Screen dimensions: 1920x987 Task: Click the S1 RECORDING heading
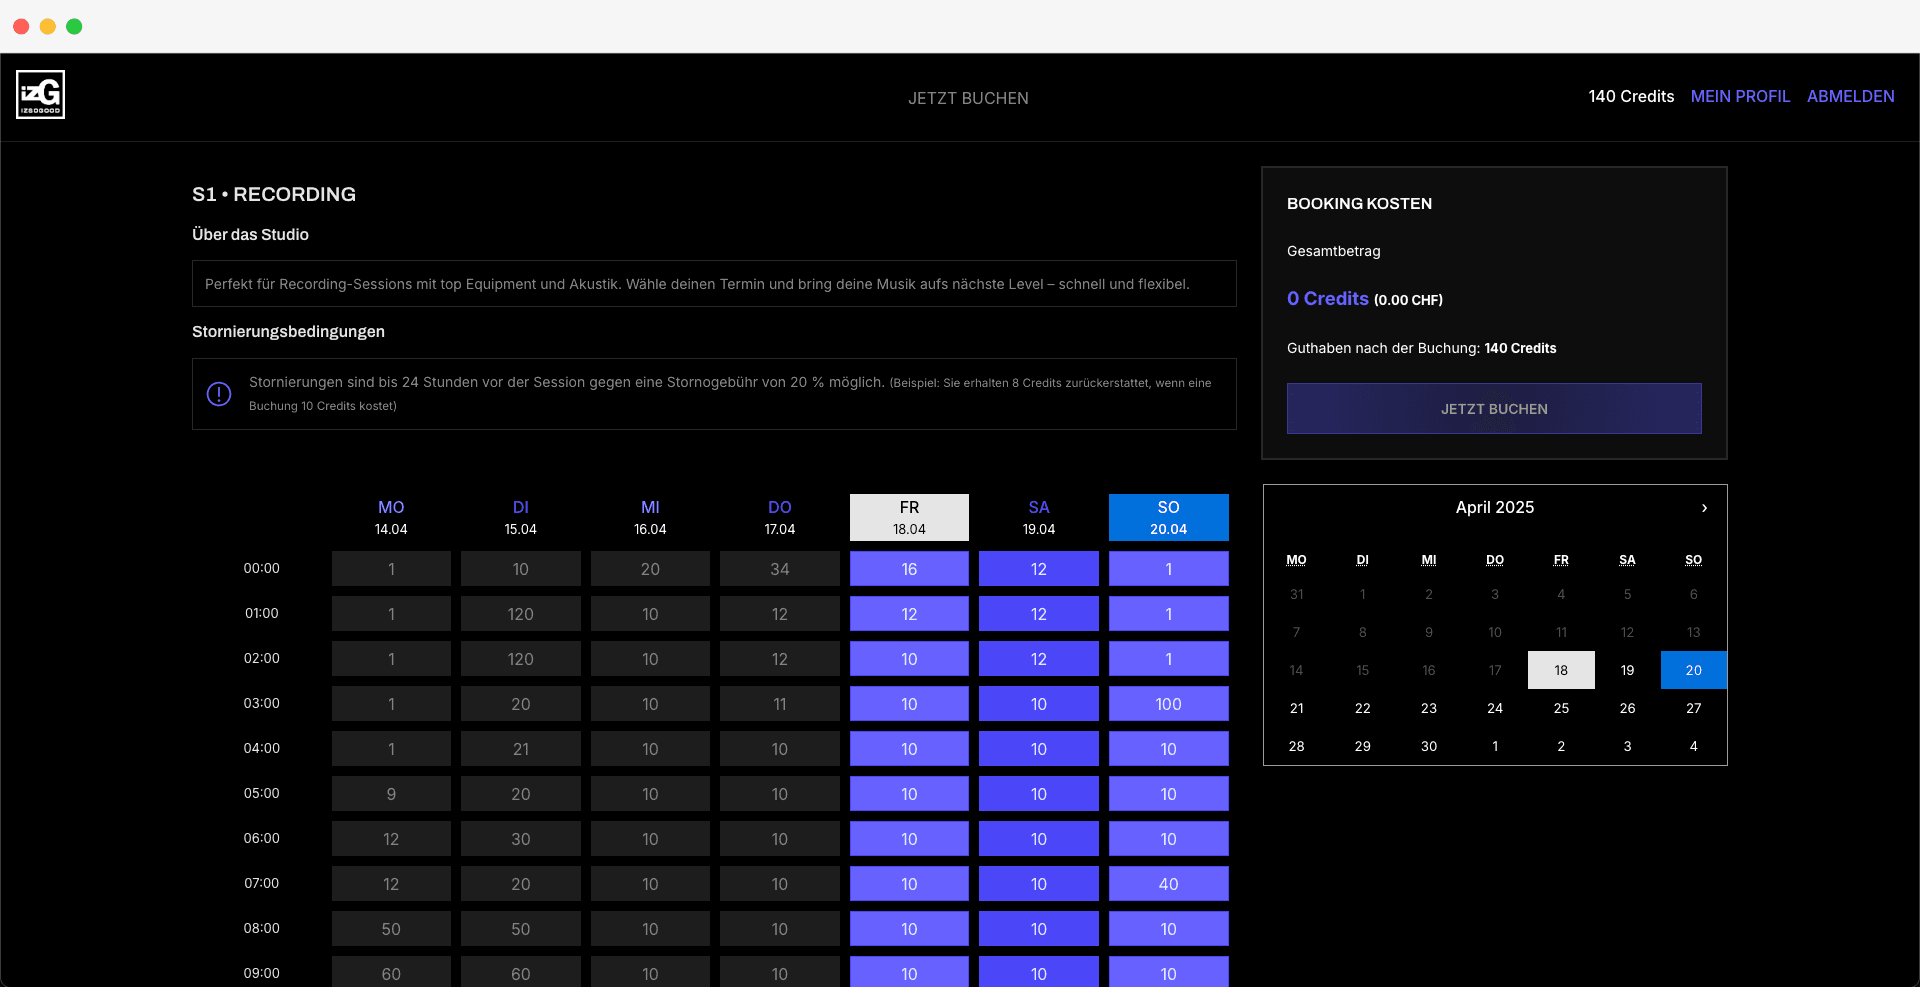(x=274, y=194)
